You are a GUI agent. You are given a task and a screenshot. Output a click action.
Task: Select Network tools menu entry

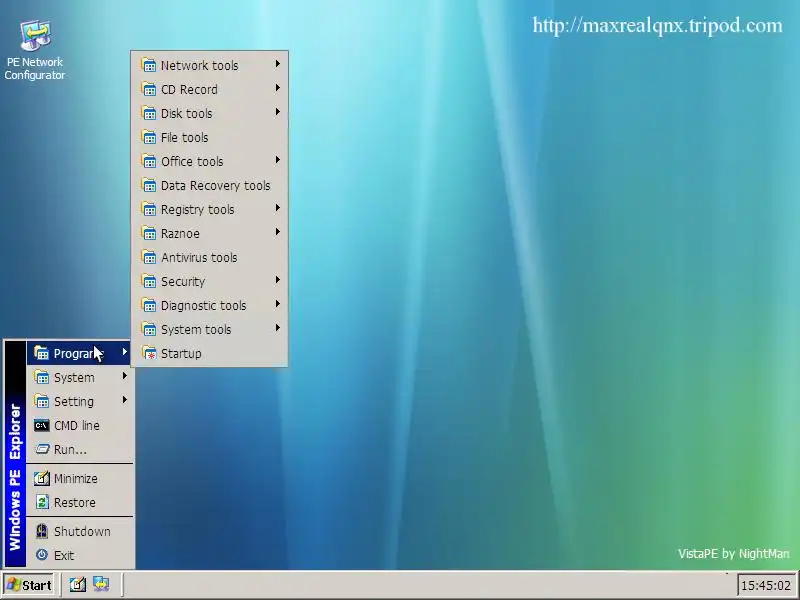click(x=210, y=65)
